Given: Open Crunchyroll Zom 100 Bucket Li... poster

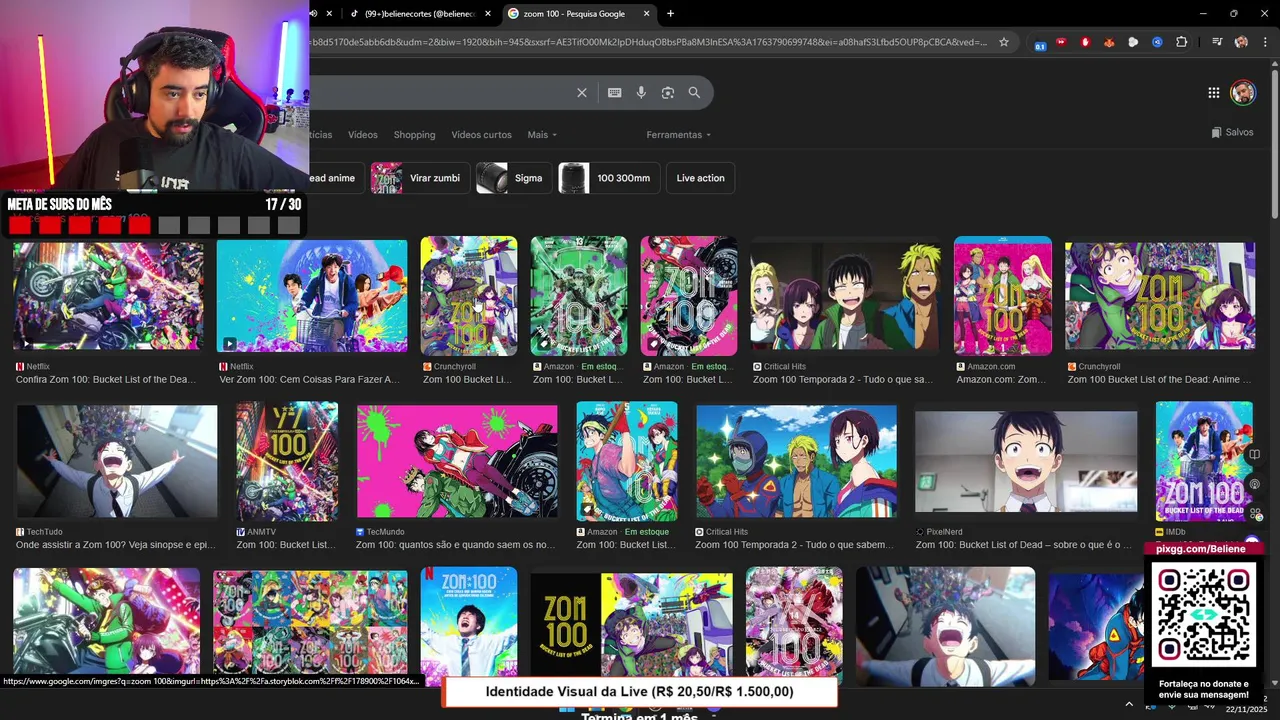Looking at the screenshot, I should (469, 296).
